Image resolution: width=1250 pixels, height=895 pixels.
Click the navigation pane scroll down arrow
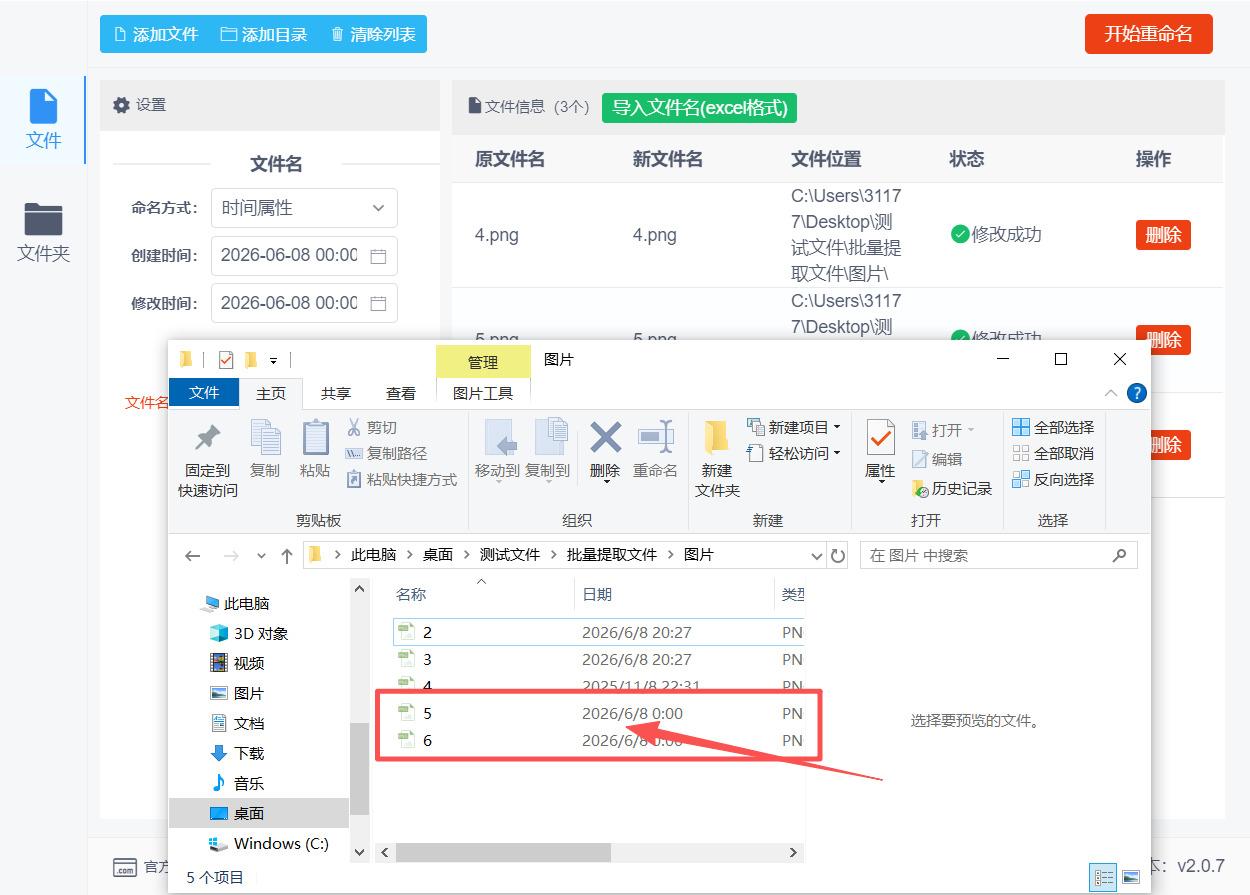click(x=360, y=852)
